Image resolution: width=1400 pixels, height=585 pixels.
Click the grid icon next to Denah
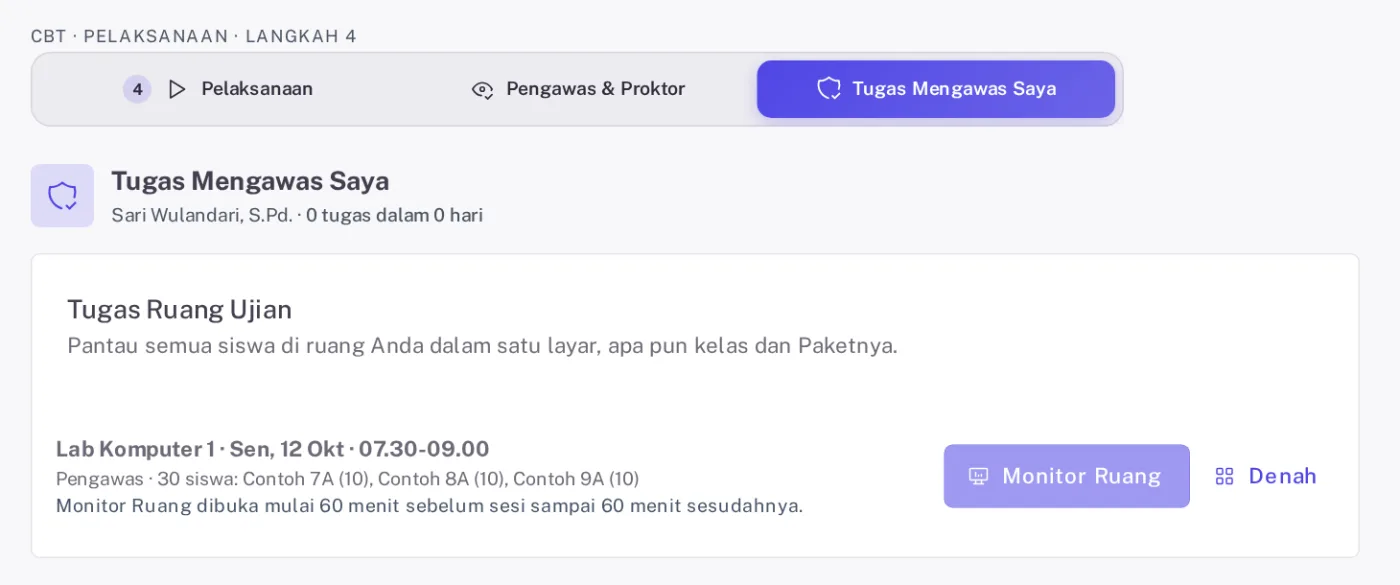pos(1224,476)
